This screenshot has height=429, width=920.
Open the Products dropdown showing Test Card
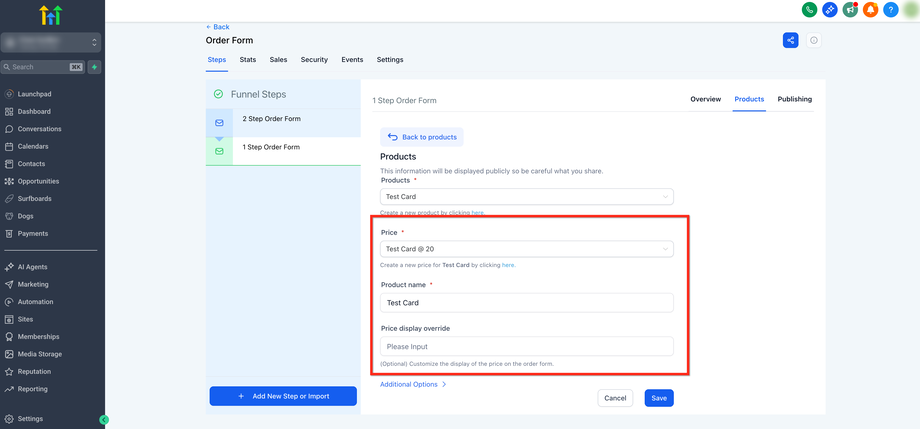527,197
